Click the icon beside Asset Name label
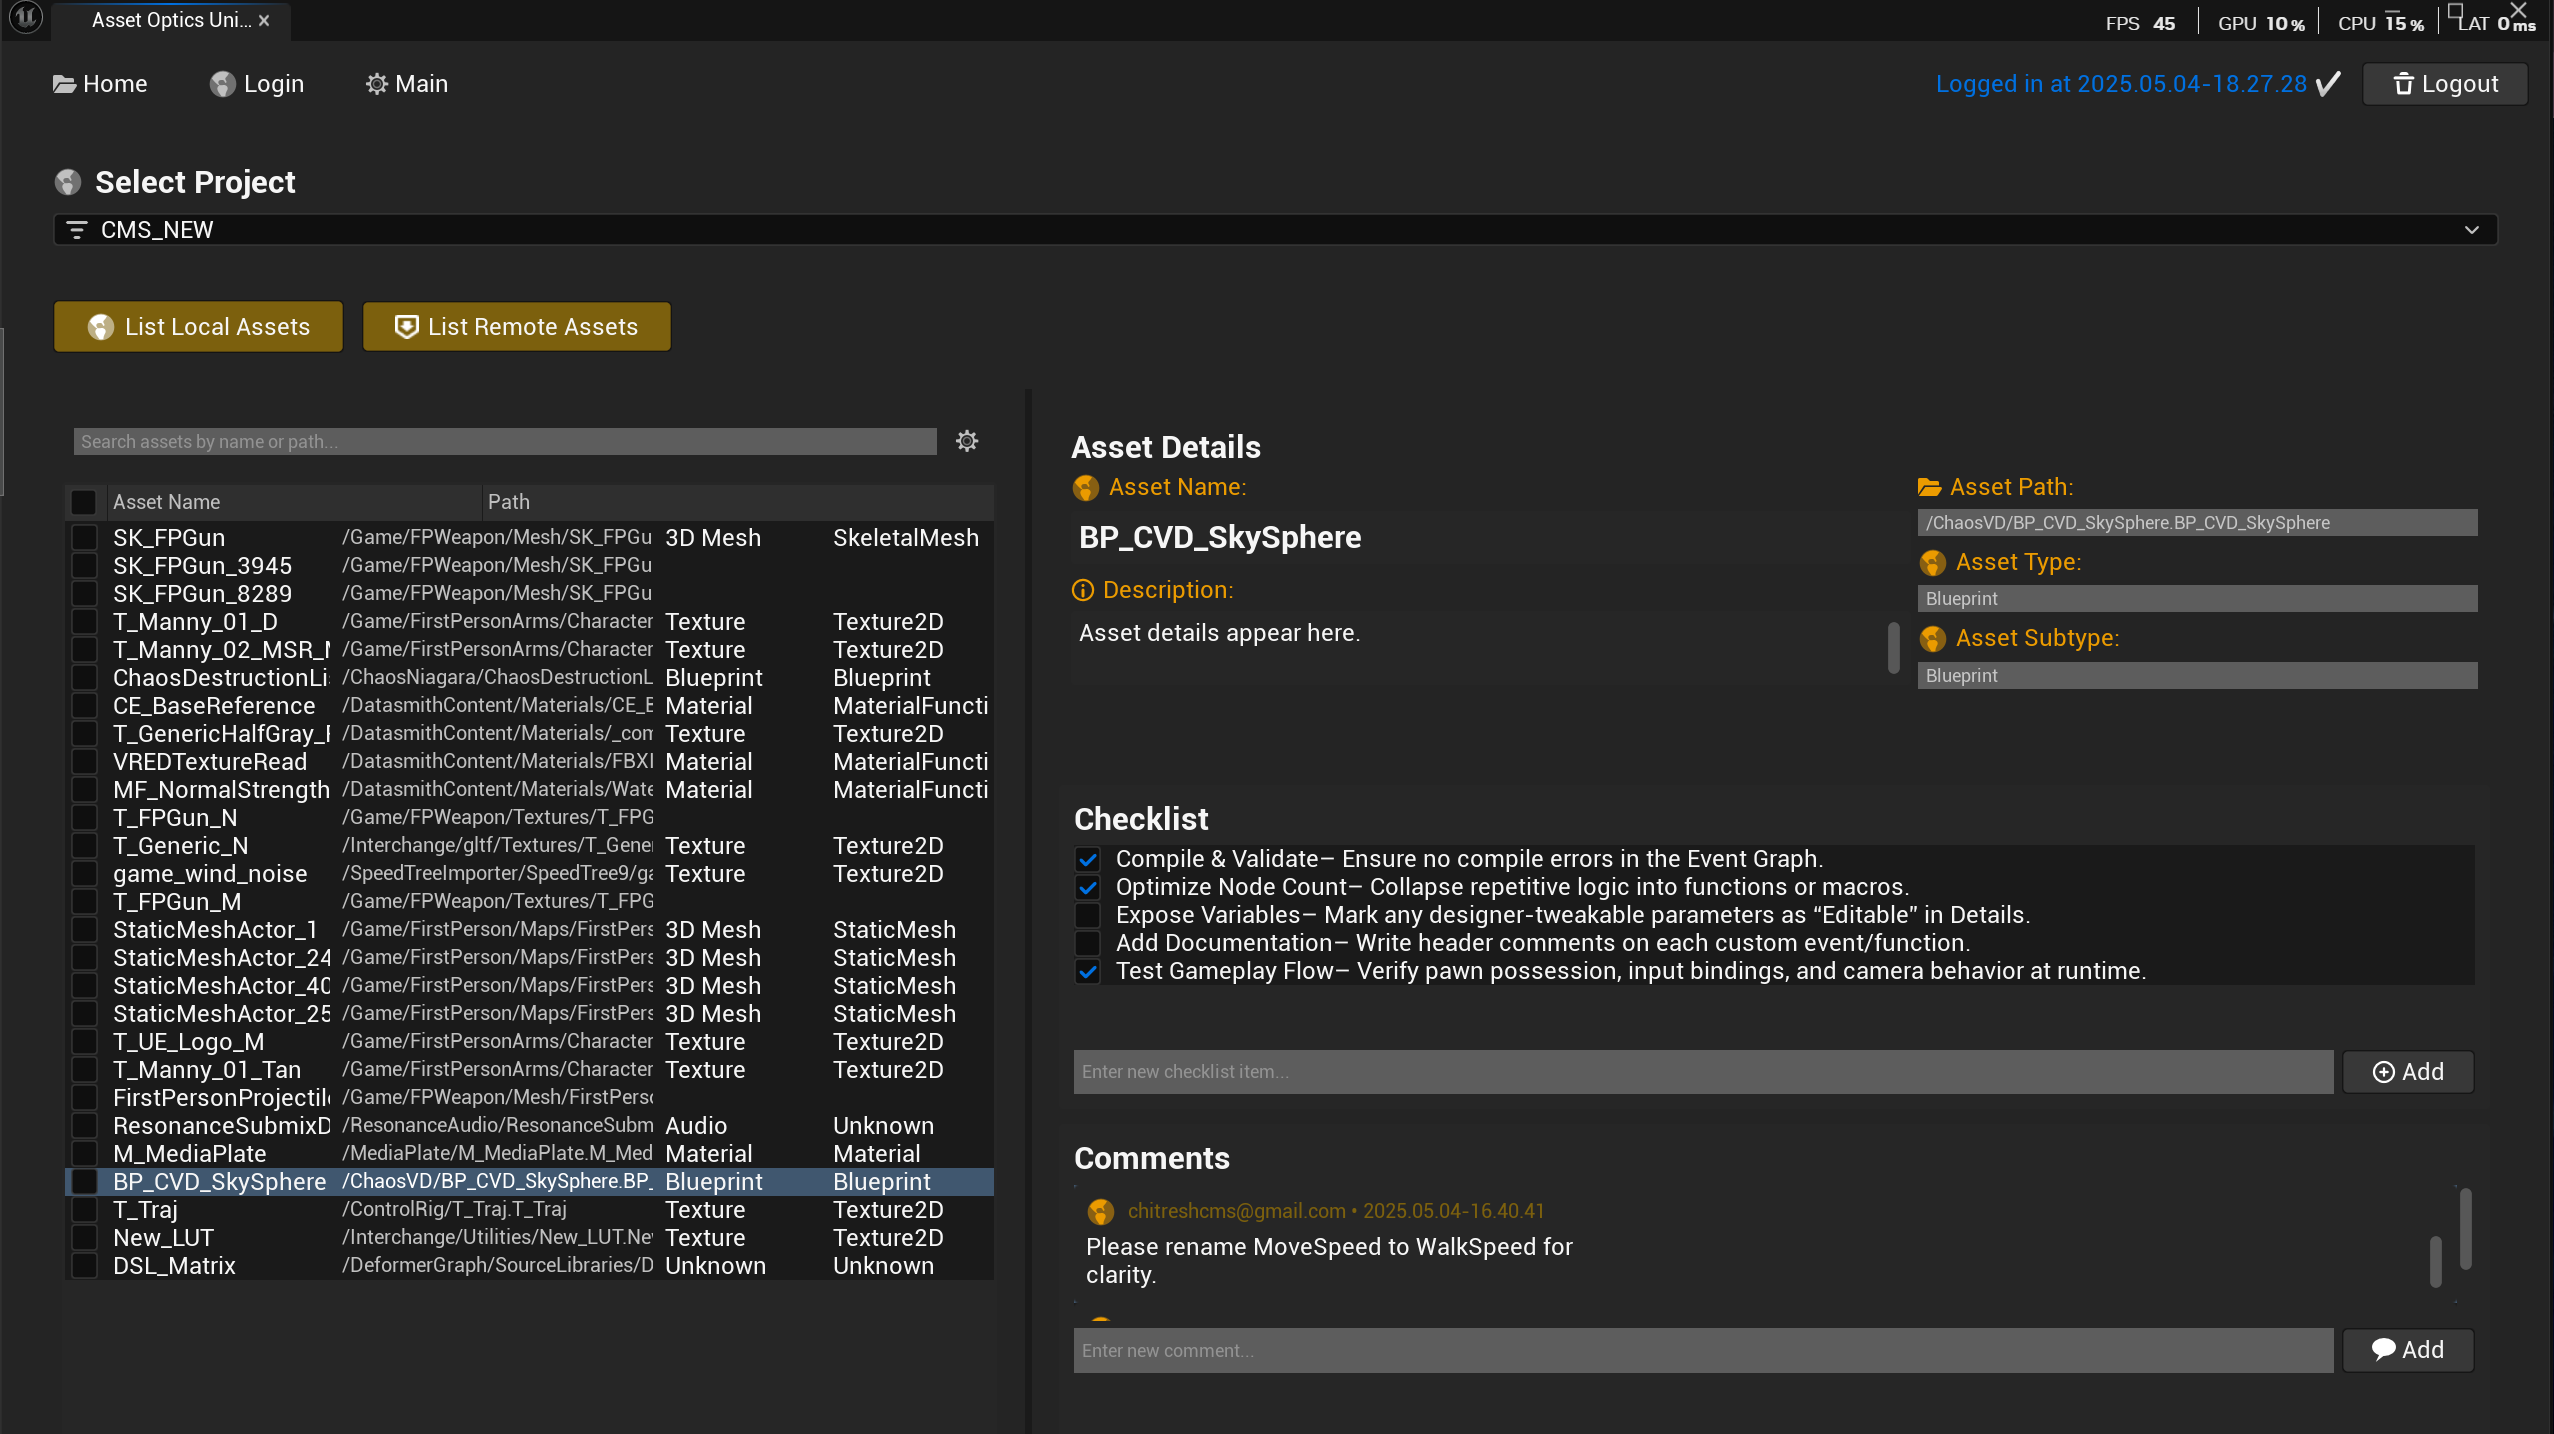 (1085, 488)
